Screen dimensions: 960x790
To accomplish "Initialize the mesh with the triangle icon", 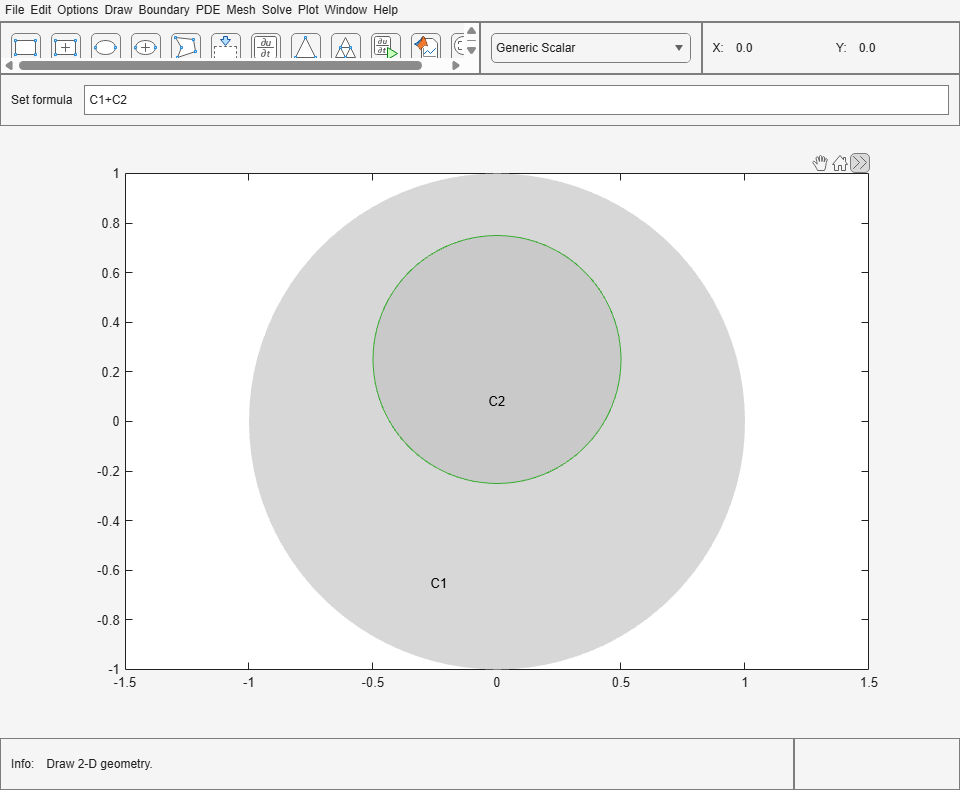I will [305, 46].
